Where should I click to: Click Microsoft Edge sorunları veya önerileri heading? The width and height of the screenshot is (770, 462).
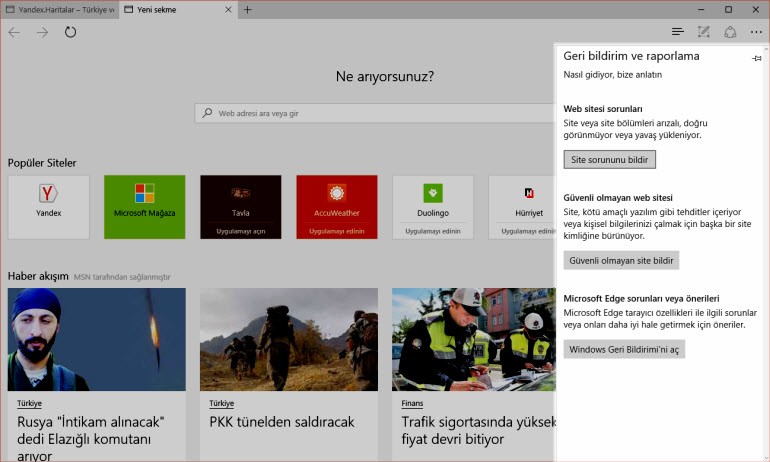click(x=641, y=298)
